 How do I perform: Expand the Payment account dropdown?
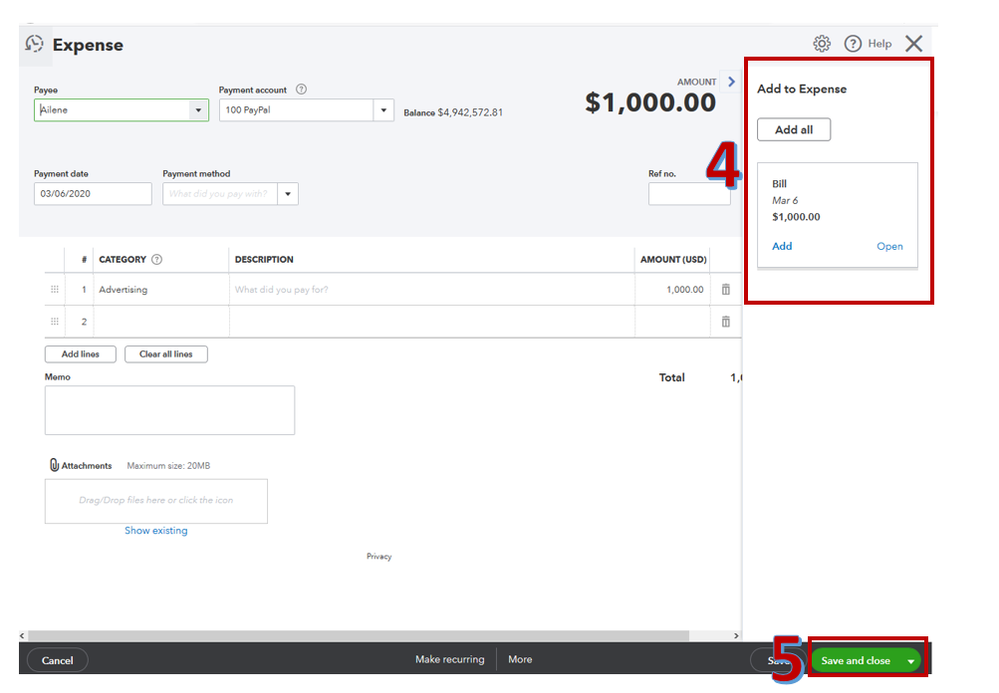[x=383, y=110]
